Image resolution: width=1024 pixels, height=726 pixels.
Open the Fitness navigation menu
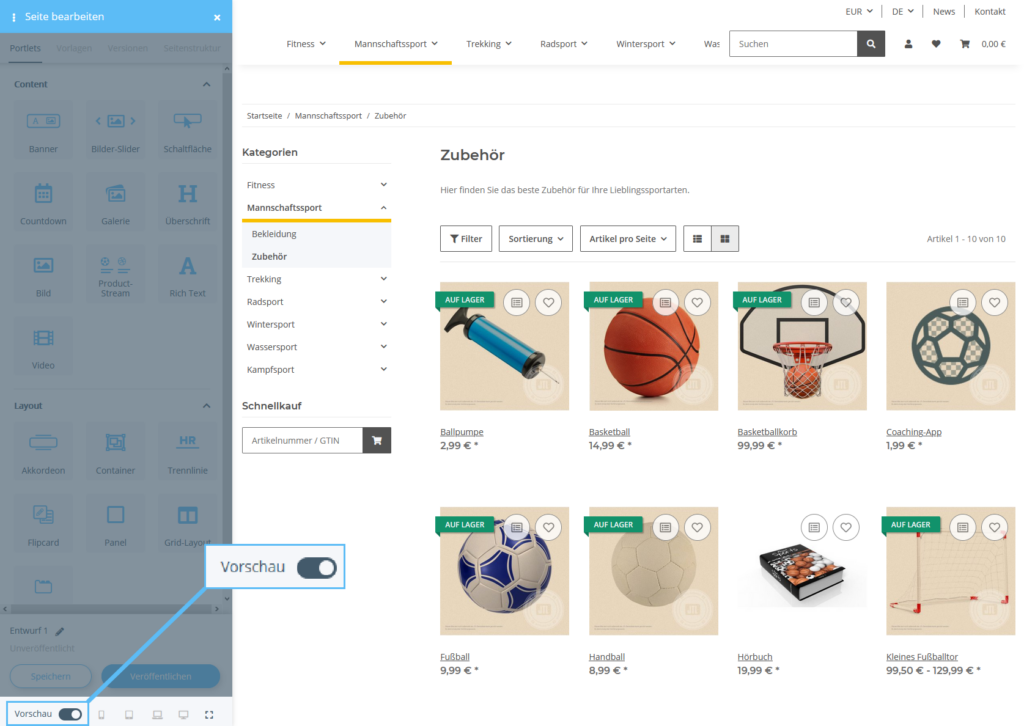click(306, 44)
